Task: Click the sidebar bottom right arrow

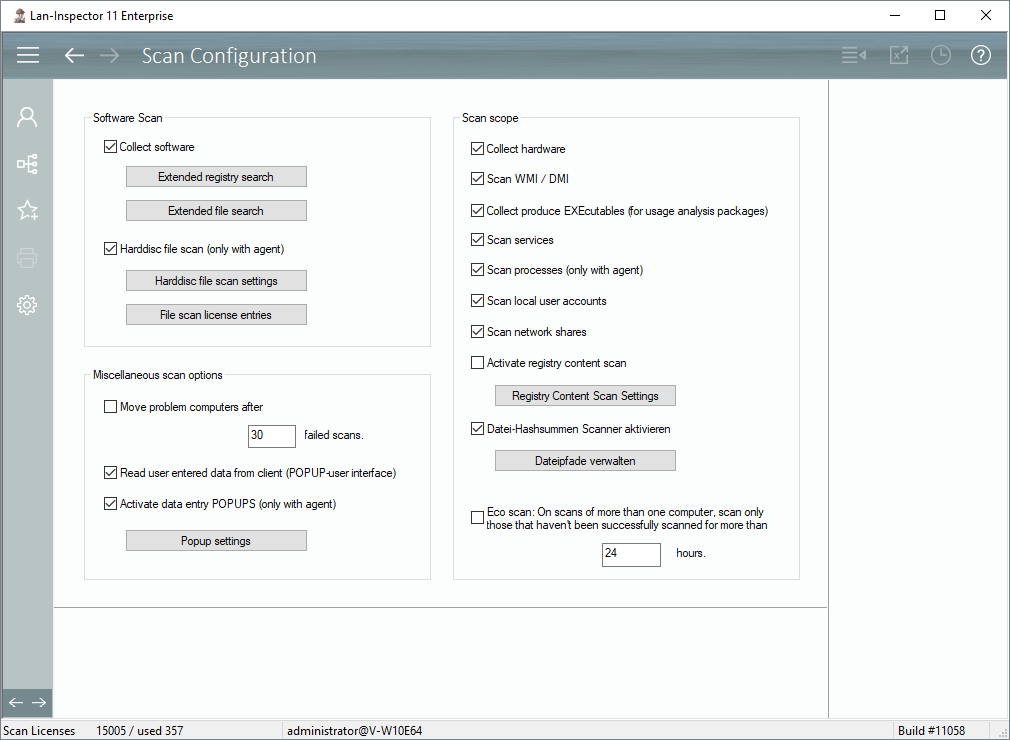Action: [x=39, y=702]
